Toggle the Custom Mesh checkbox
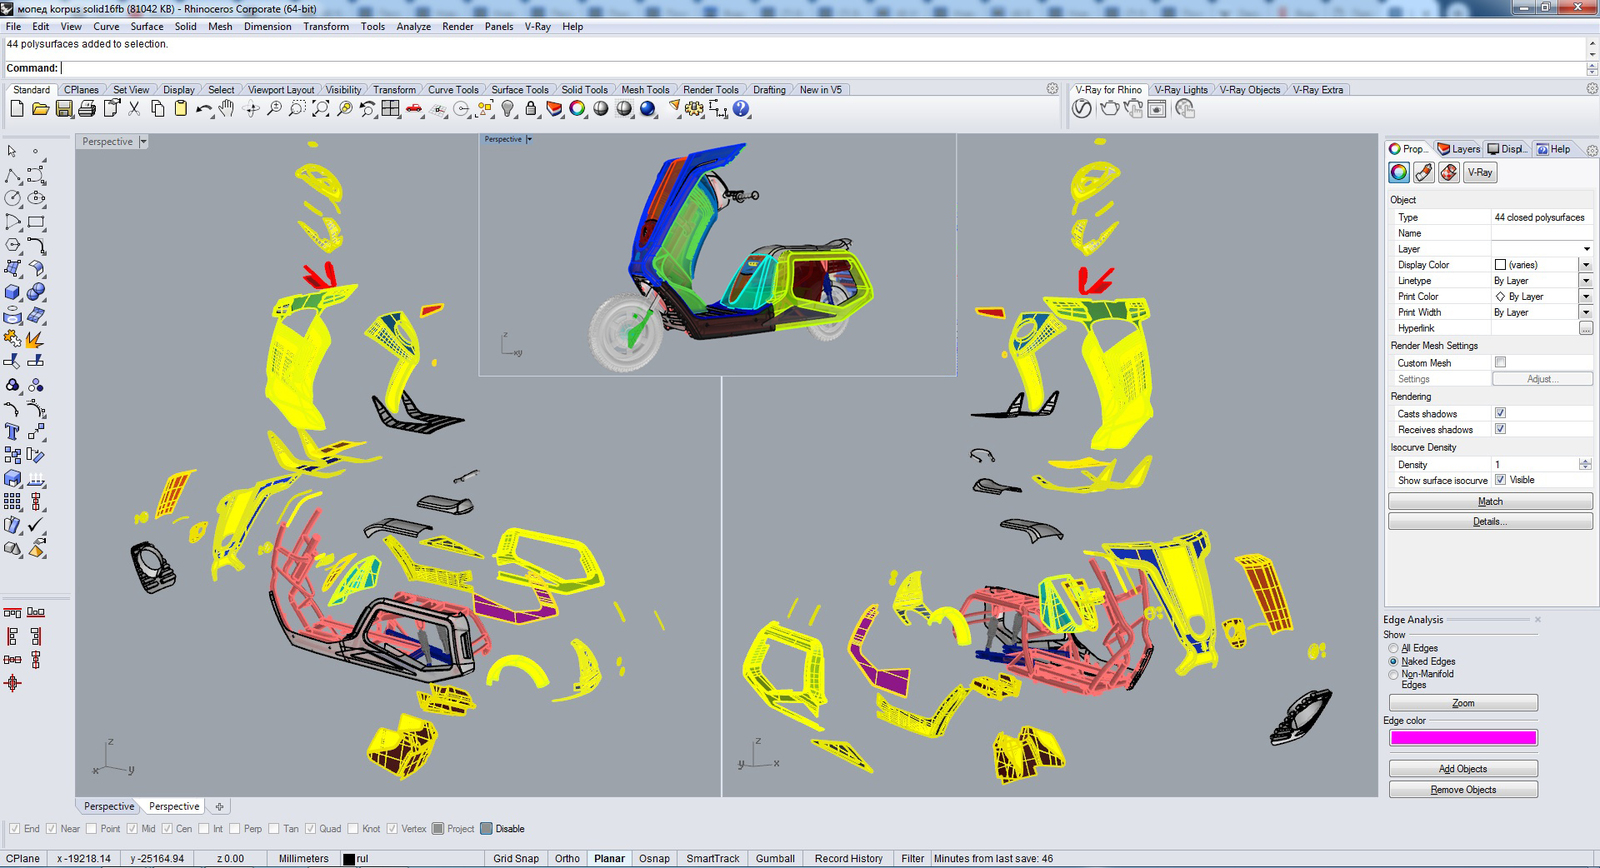1600x868 pixels. coord(1500,363)
